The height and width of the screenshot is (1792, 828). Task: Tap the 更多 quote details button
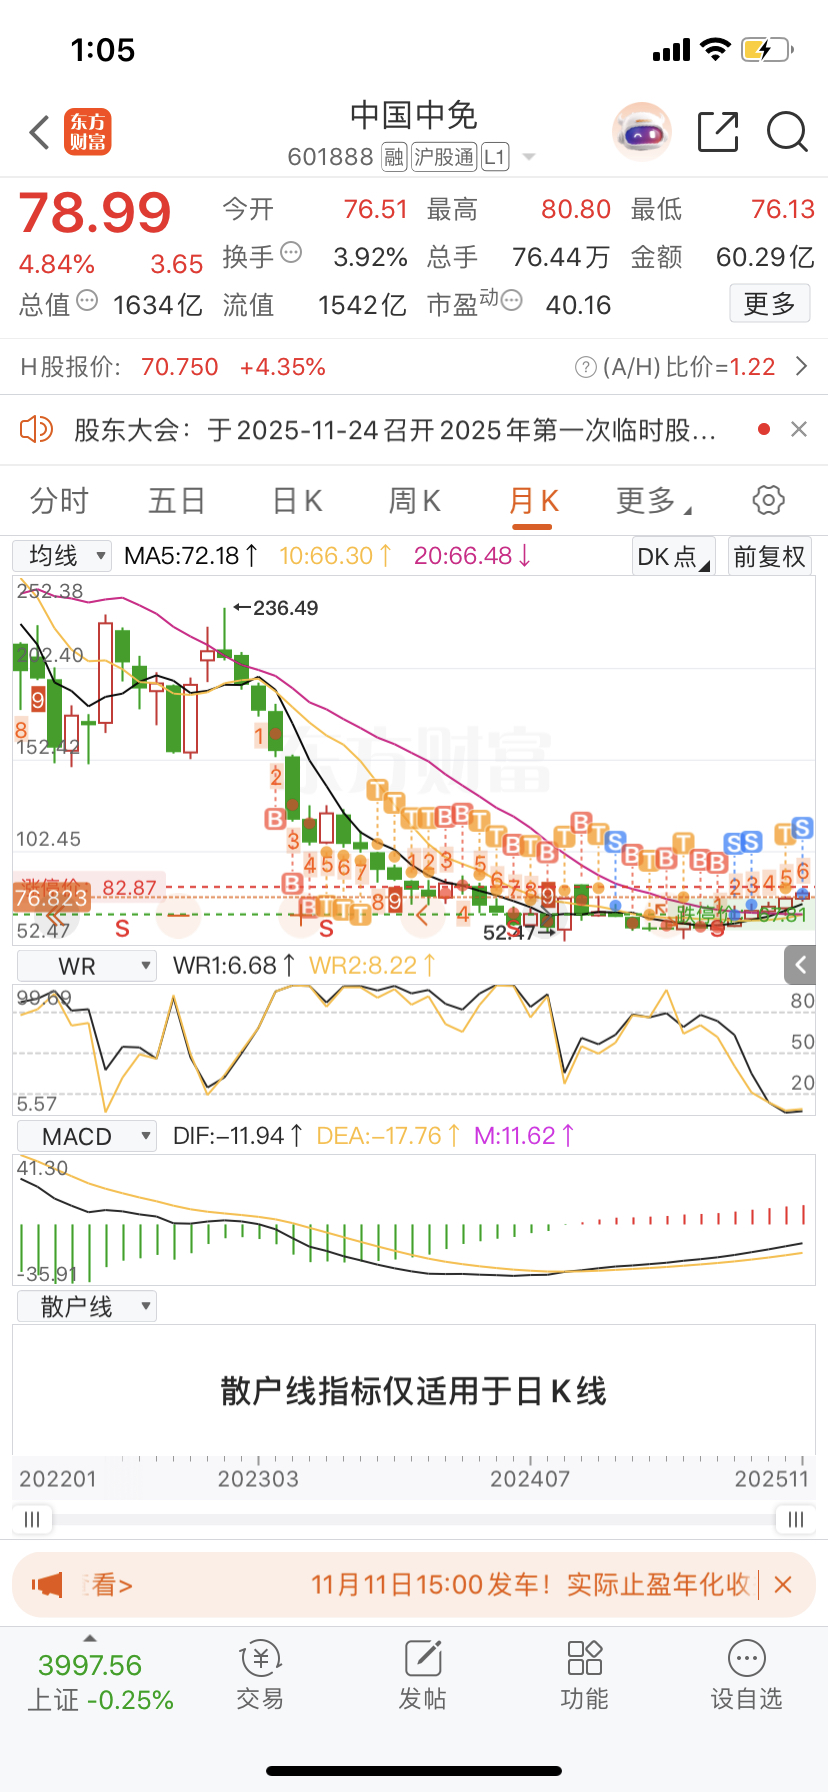[769, 304]
